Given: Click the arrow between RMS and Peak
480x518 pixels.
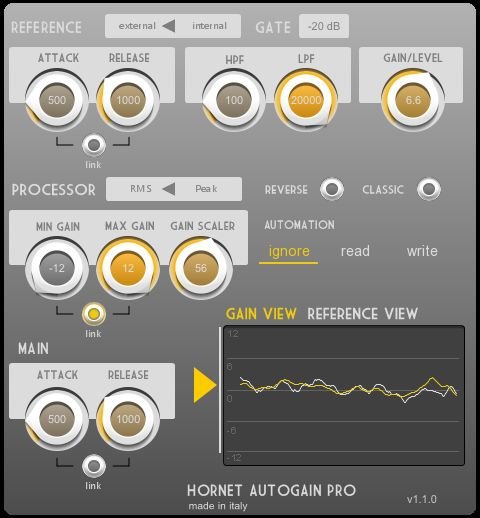Looking at the screenshot, I should pos(169,189).
